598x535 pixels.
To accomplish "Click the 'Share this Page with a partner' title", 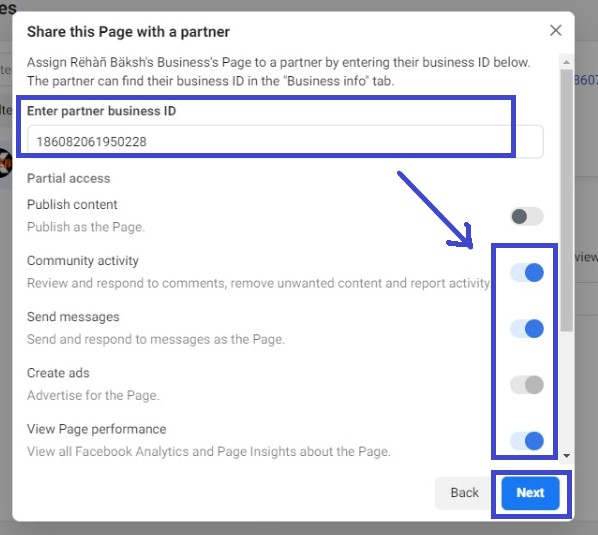I will pyautogui.click(x=128, y=32).
